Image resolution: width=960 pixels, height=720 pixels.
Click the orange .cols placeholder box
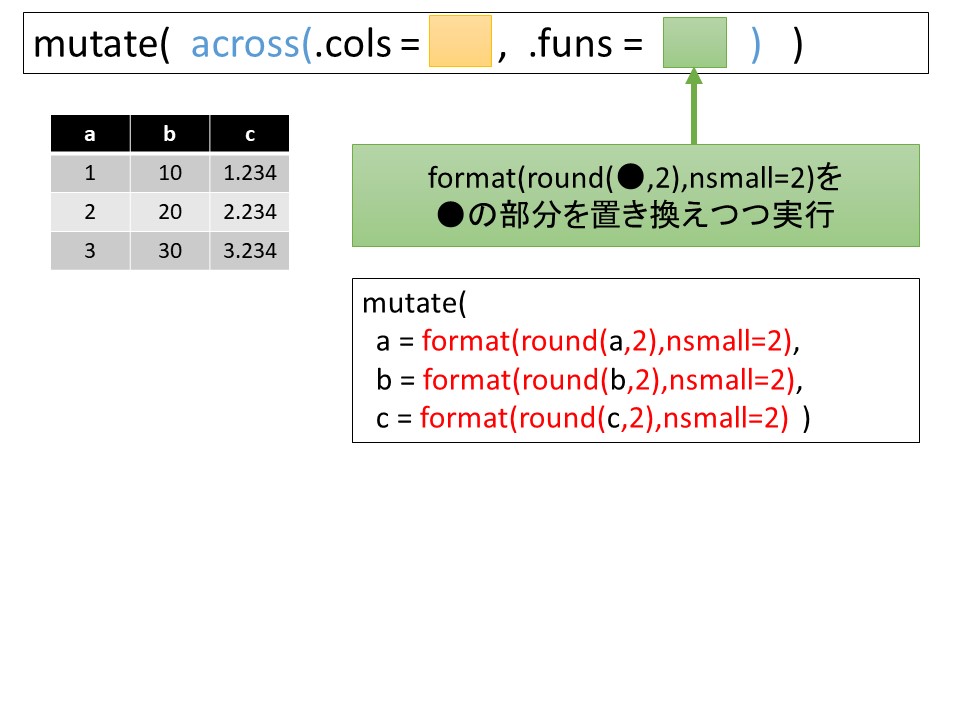tap(460, 42)
